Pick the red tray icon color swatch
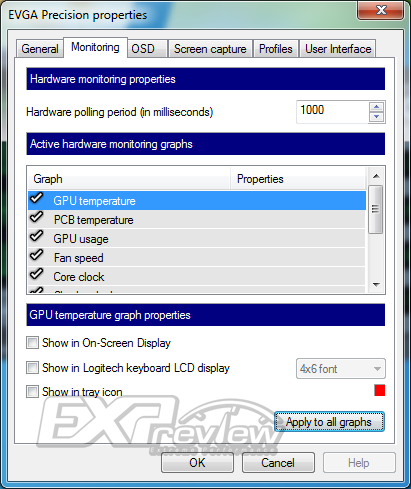 click(x=379, y=390)
